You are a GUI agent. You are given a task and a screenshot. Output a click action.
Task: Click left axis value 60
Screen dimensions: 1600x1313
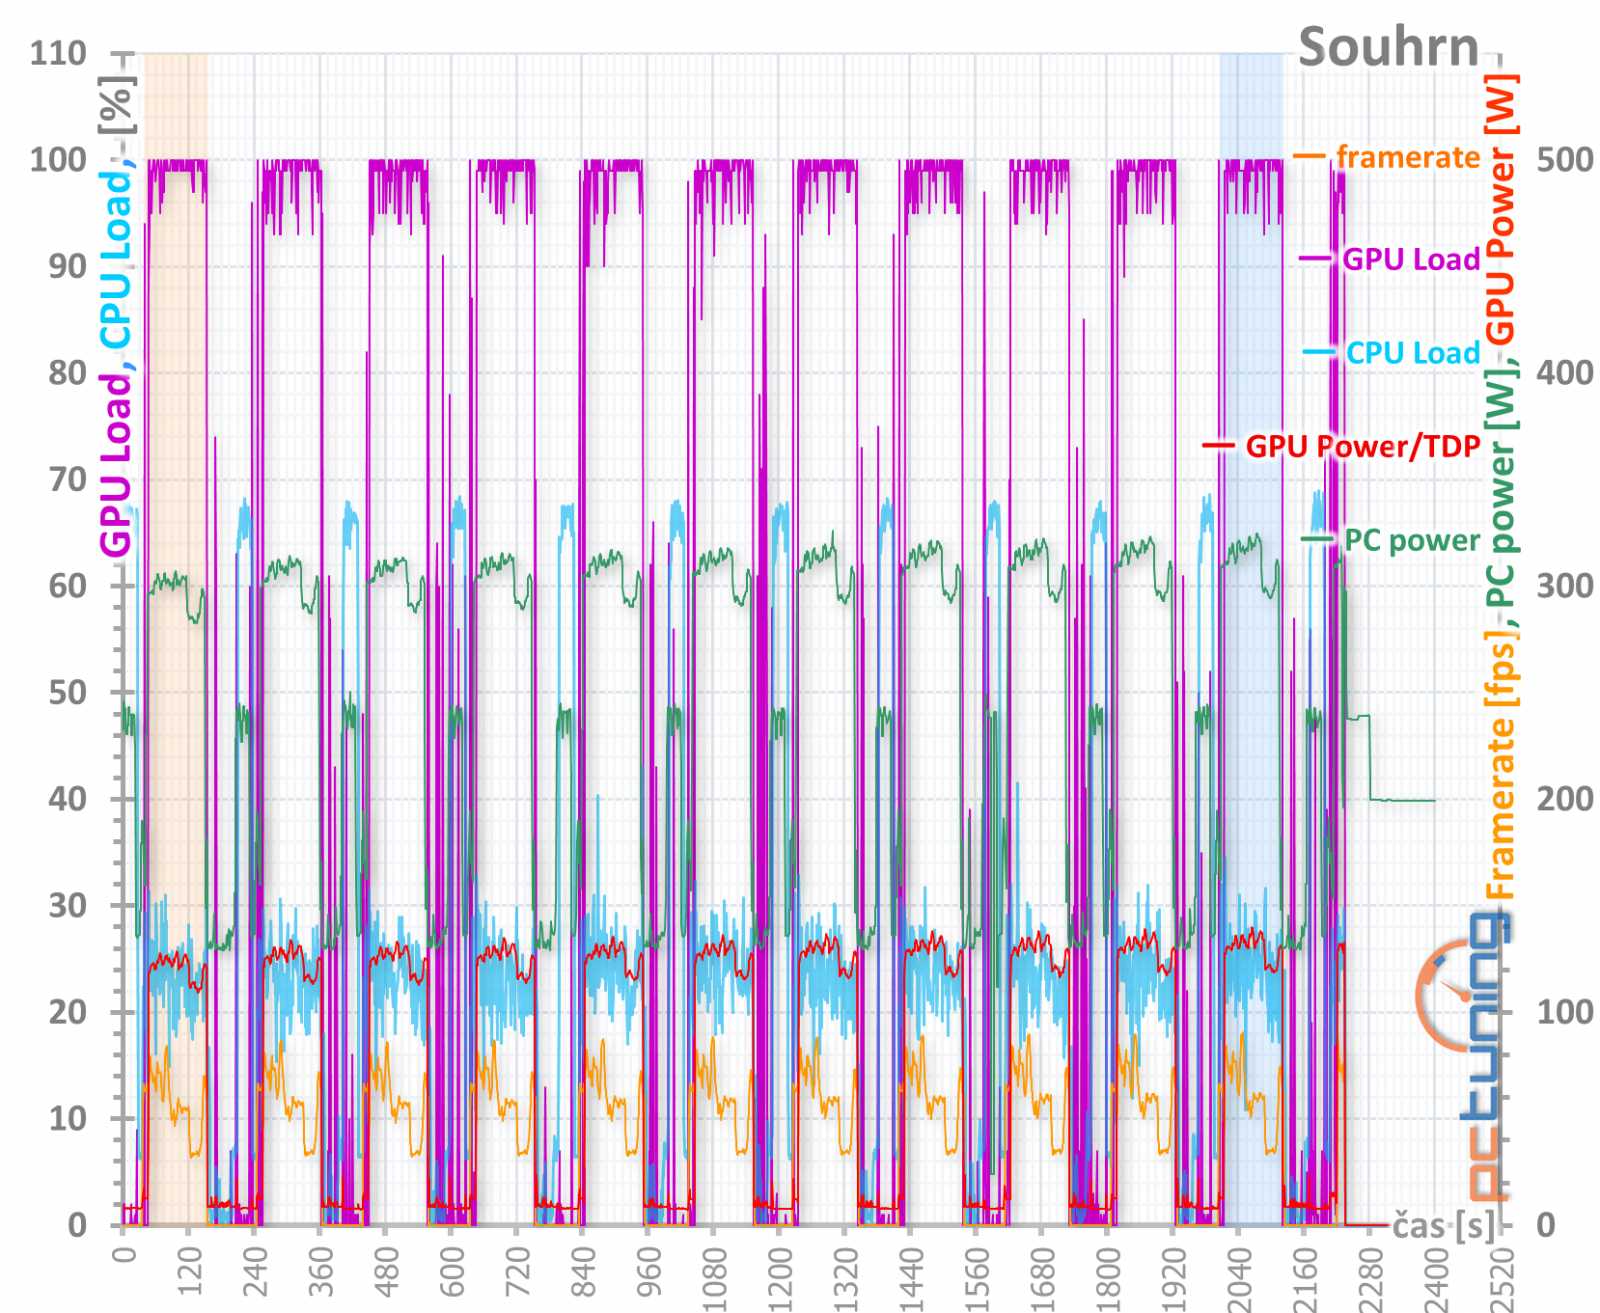pos(68,586)
